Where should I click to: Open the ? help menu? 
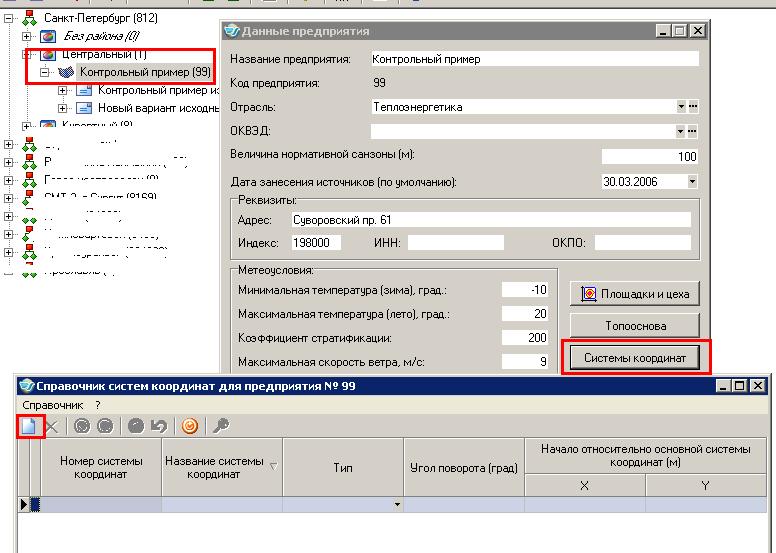tap(98, 405)
